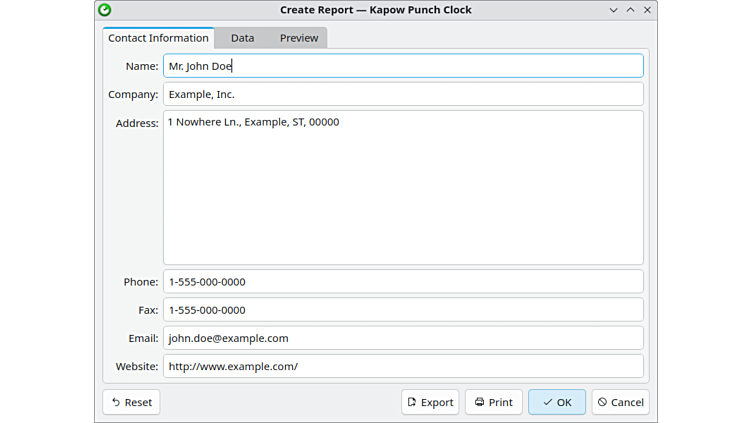
Task: Switch to the Data tab
Action: 242,38
